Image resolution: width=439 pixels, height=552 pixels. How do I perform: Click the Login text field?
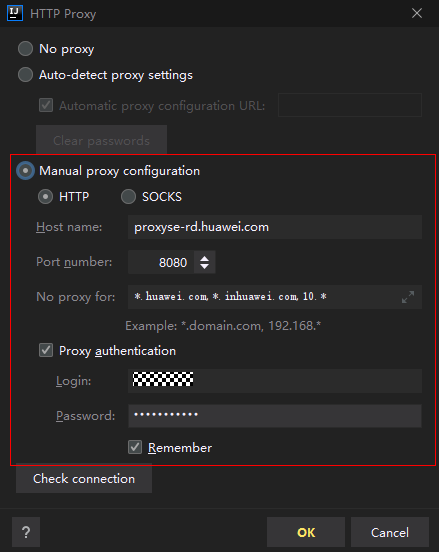[x=275, y=381]
